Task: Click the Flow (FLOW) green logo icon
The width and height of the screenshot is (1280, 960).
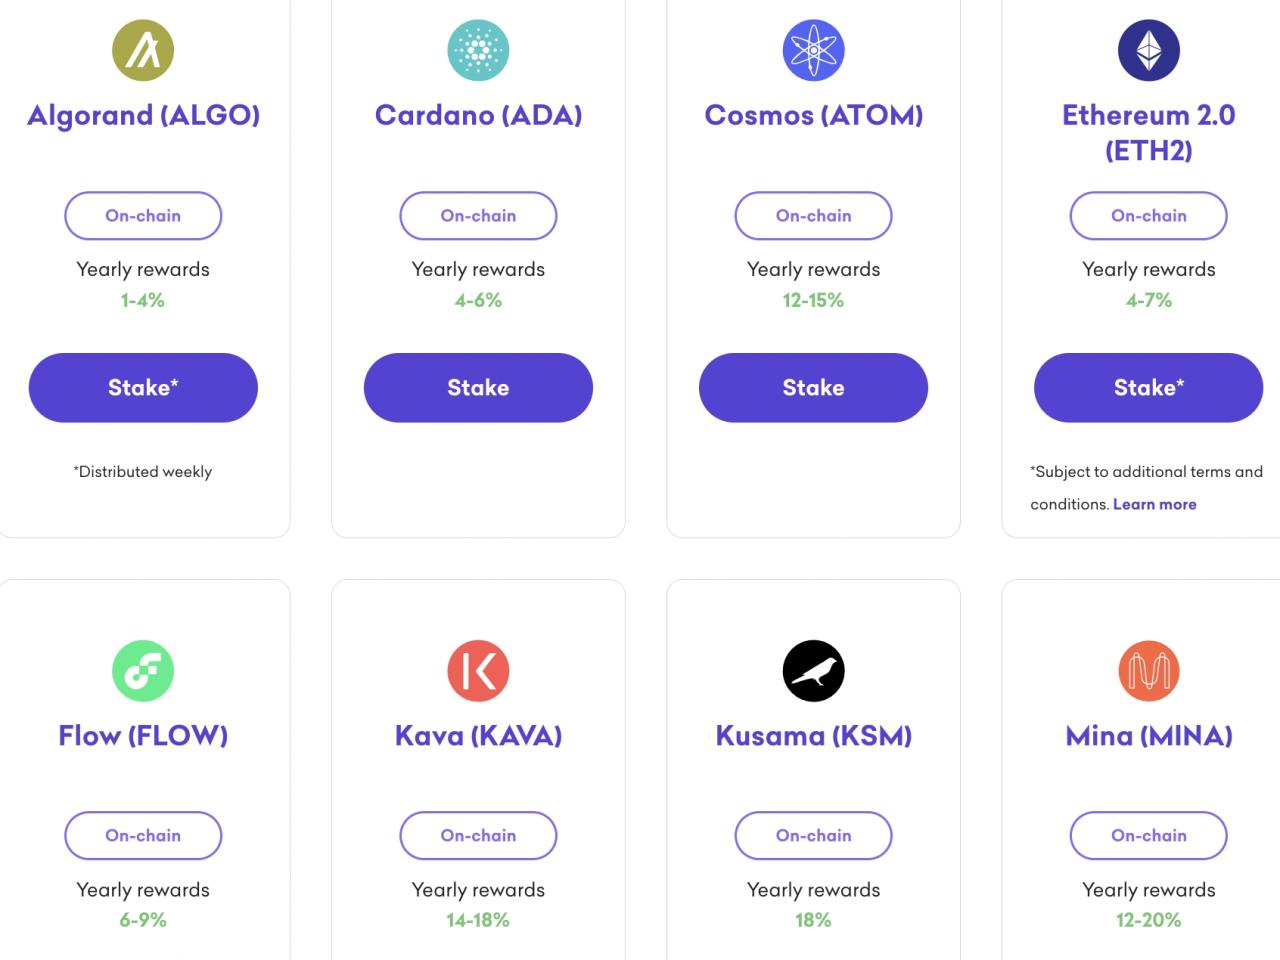Action: [143, 671]
